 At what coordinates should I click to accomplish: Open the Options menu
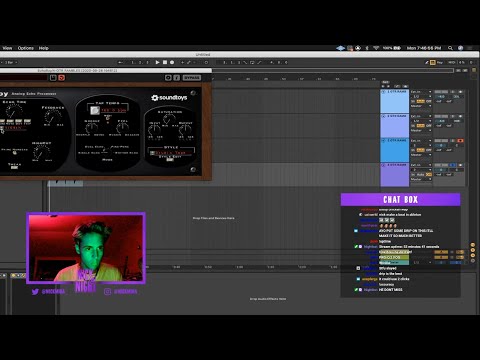click(26, 48)
